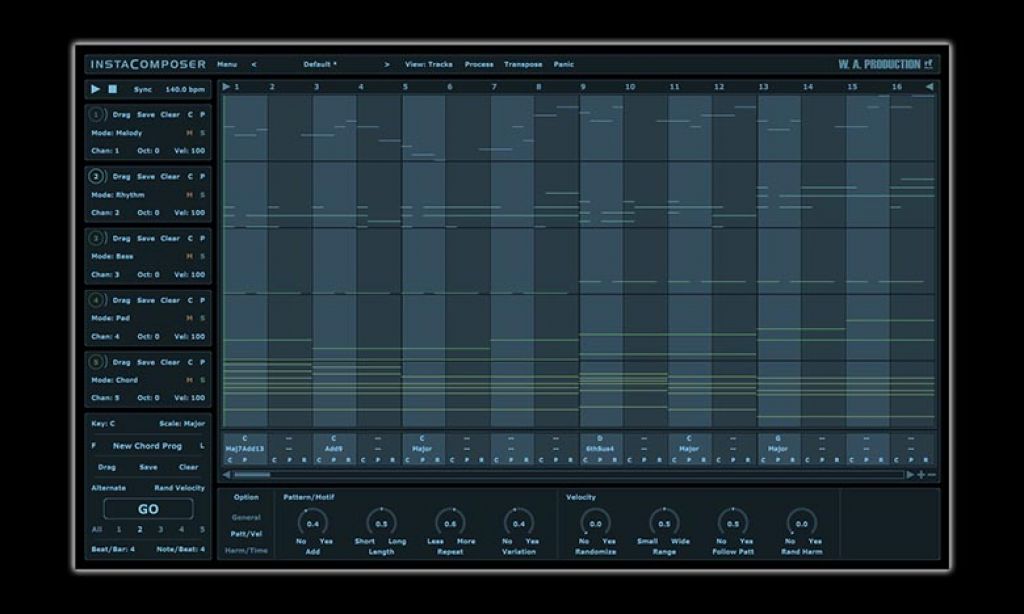Open the Transpose menu

523,65
